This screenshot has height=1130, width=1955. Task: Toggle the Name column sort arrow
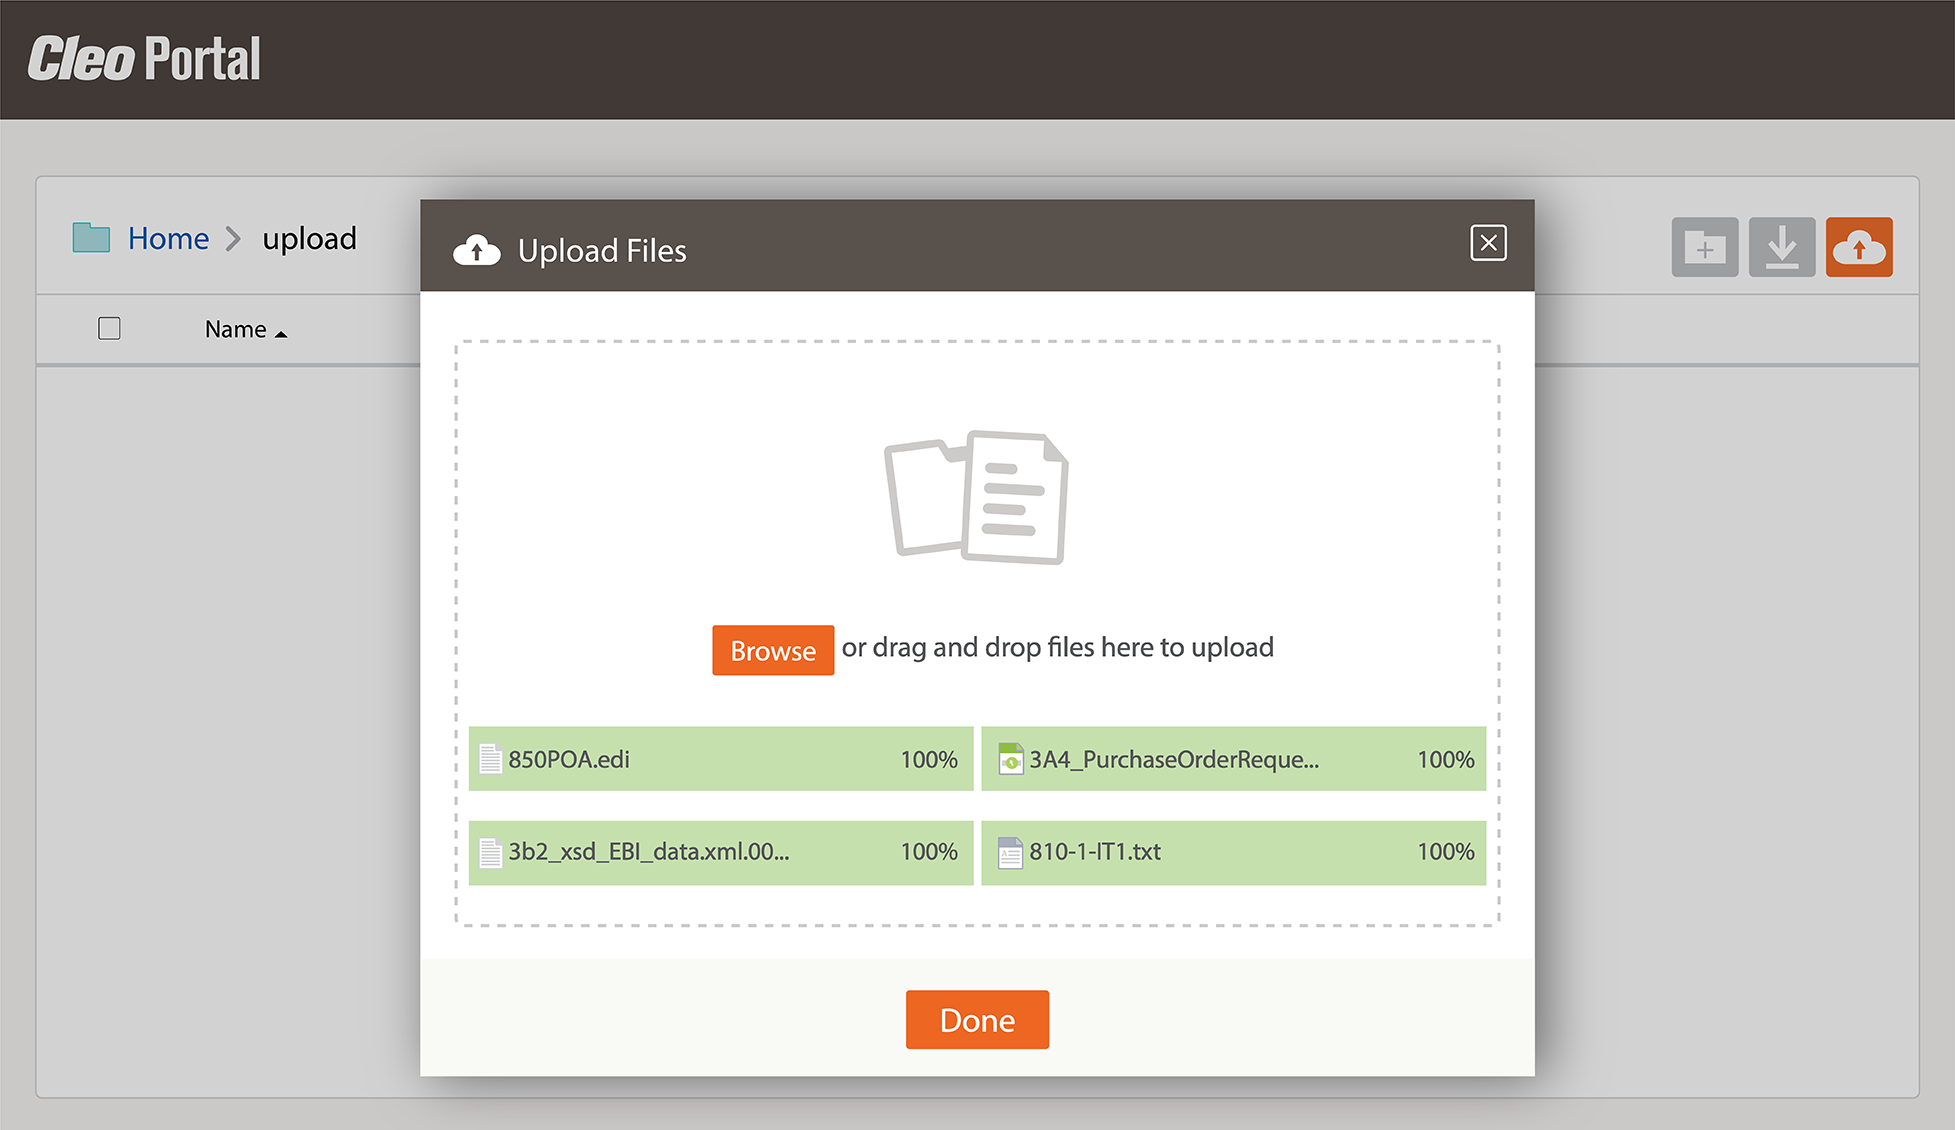pos(281,331)
